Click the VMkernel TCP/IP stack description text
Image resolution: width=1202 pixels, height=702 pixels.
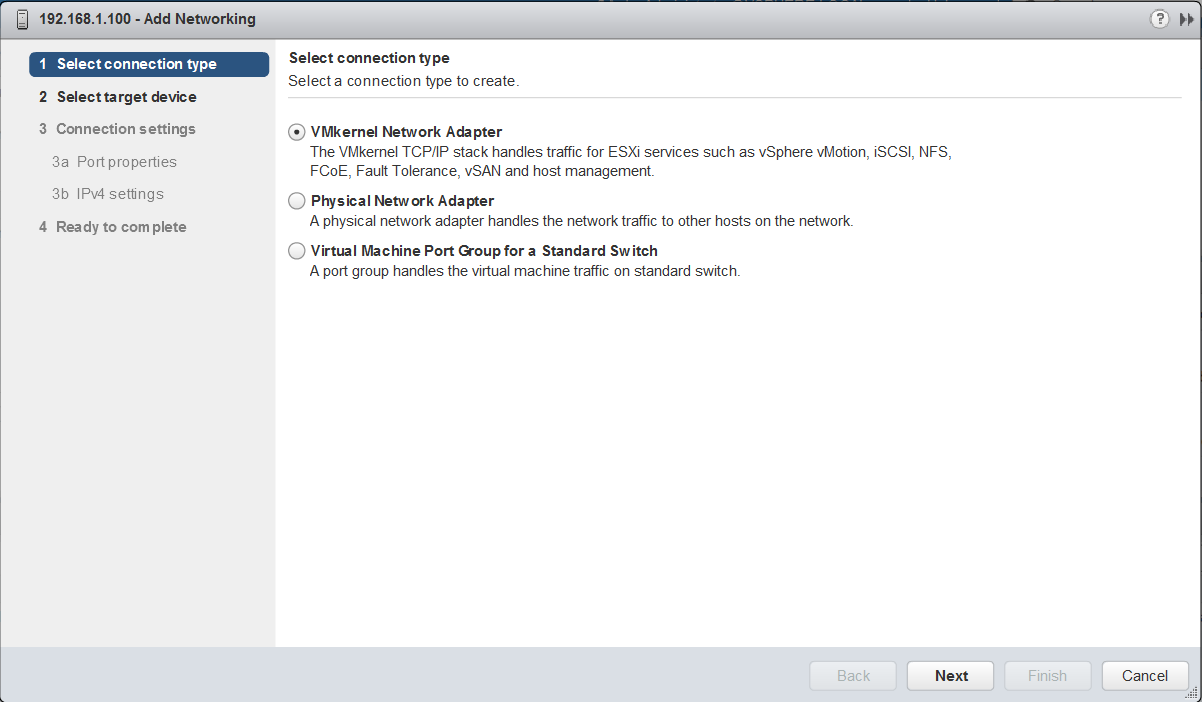click(630, 162)
